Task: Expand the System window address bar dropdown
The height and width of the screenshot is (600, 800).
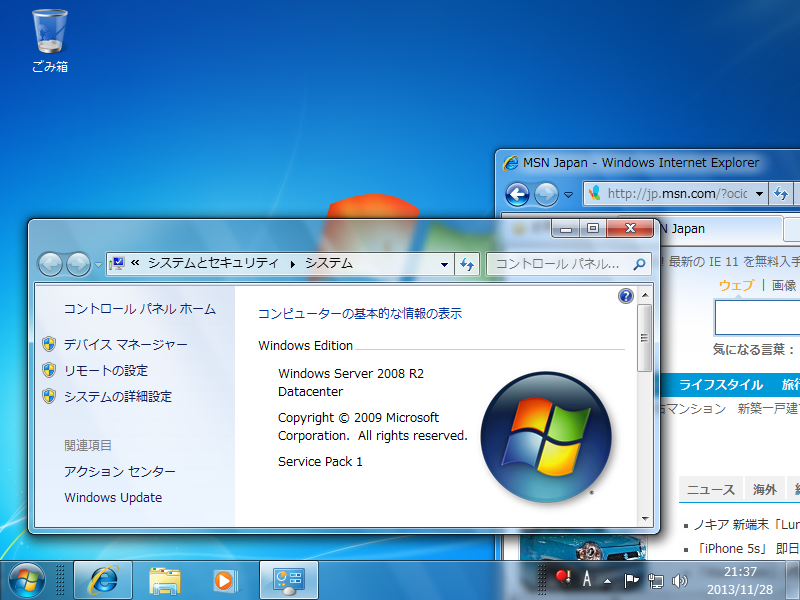Action: 444,264
